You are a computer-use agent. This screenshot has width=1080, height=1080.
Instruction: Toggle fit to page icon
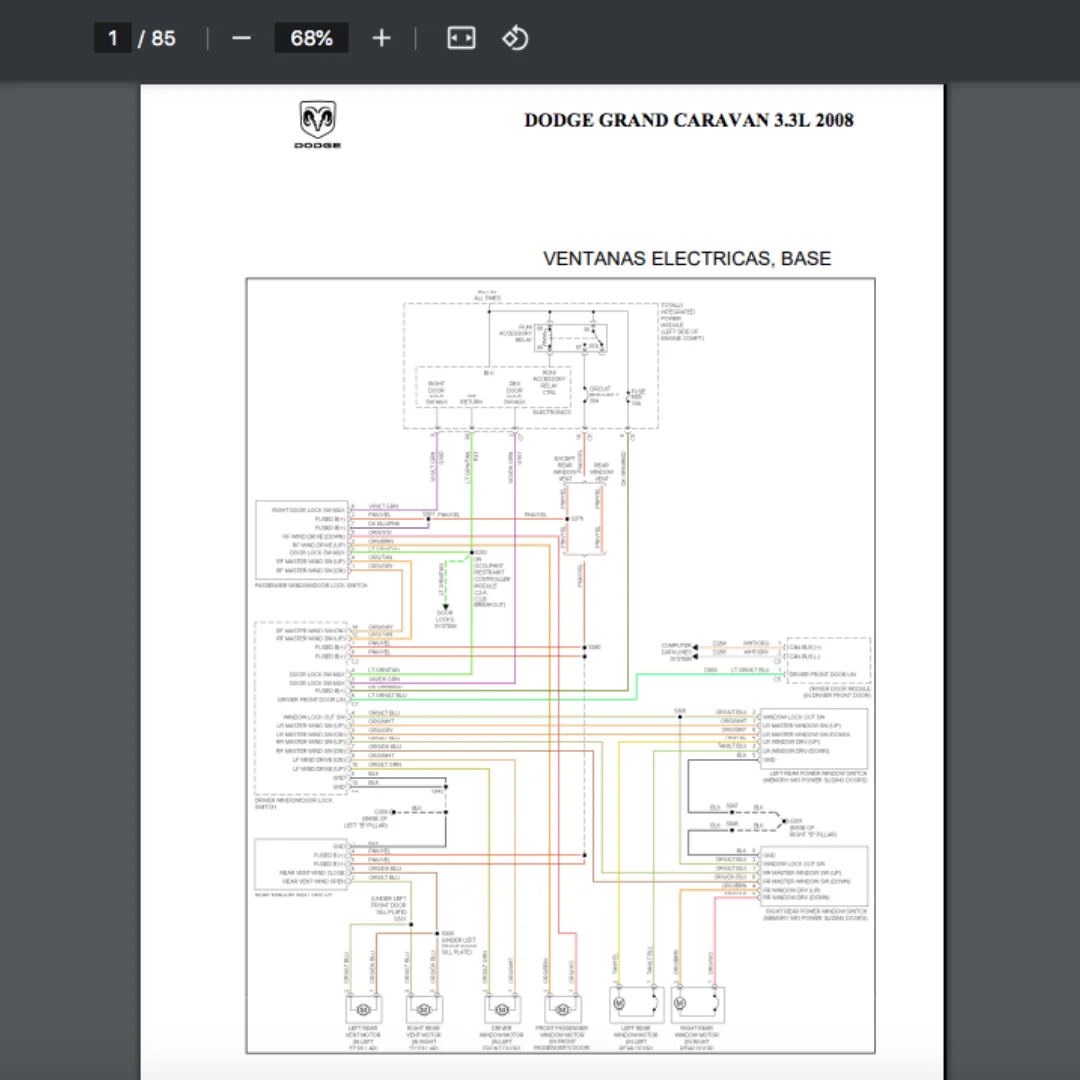pos(461,38)
